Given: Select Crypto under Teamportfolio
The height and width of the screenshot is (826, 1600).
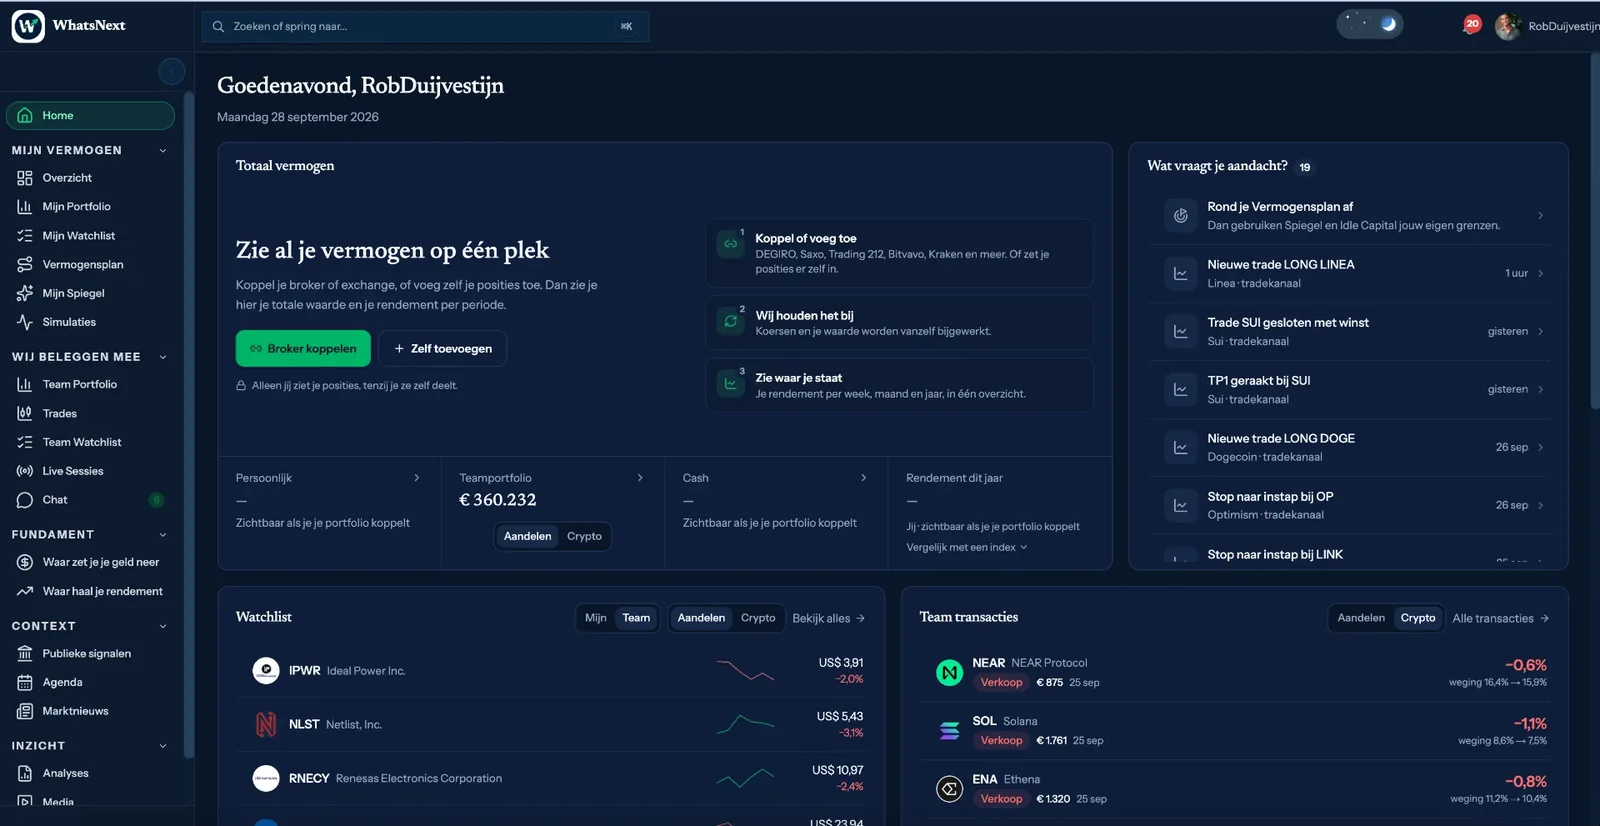Looking at the screenshot, I should 584,536.
